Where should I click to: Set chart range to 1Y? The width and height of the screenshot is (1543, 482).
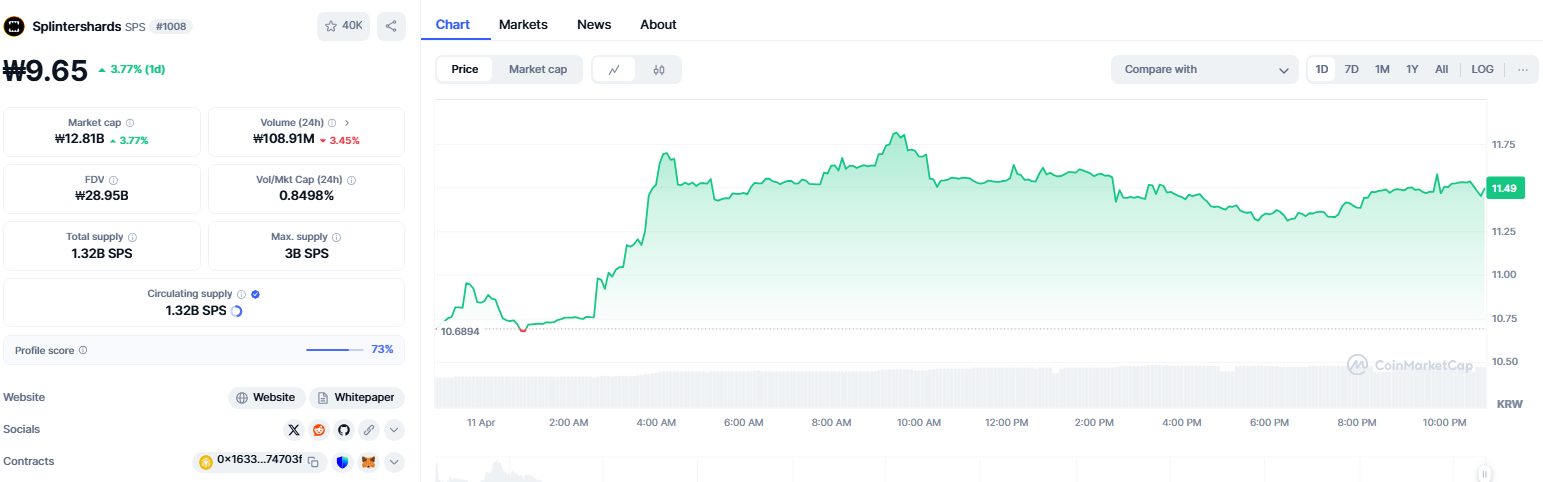[x=1412, y=70]
